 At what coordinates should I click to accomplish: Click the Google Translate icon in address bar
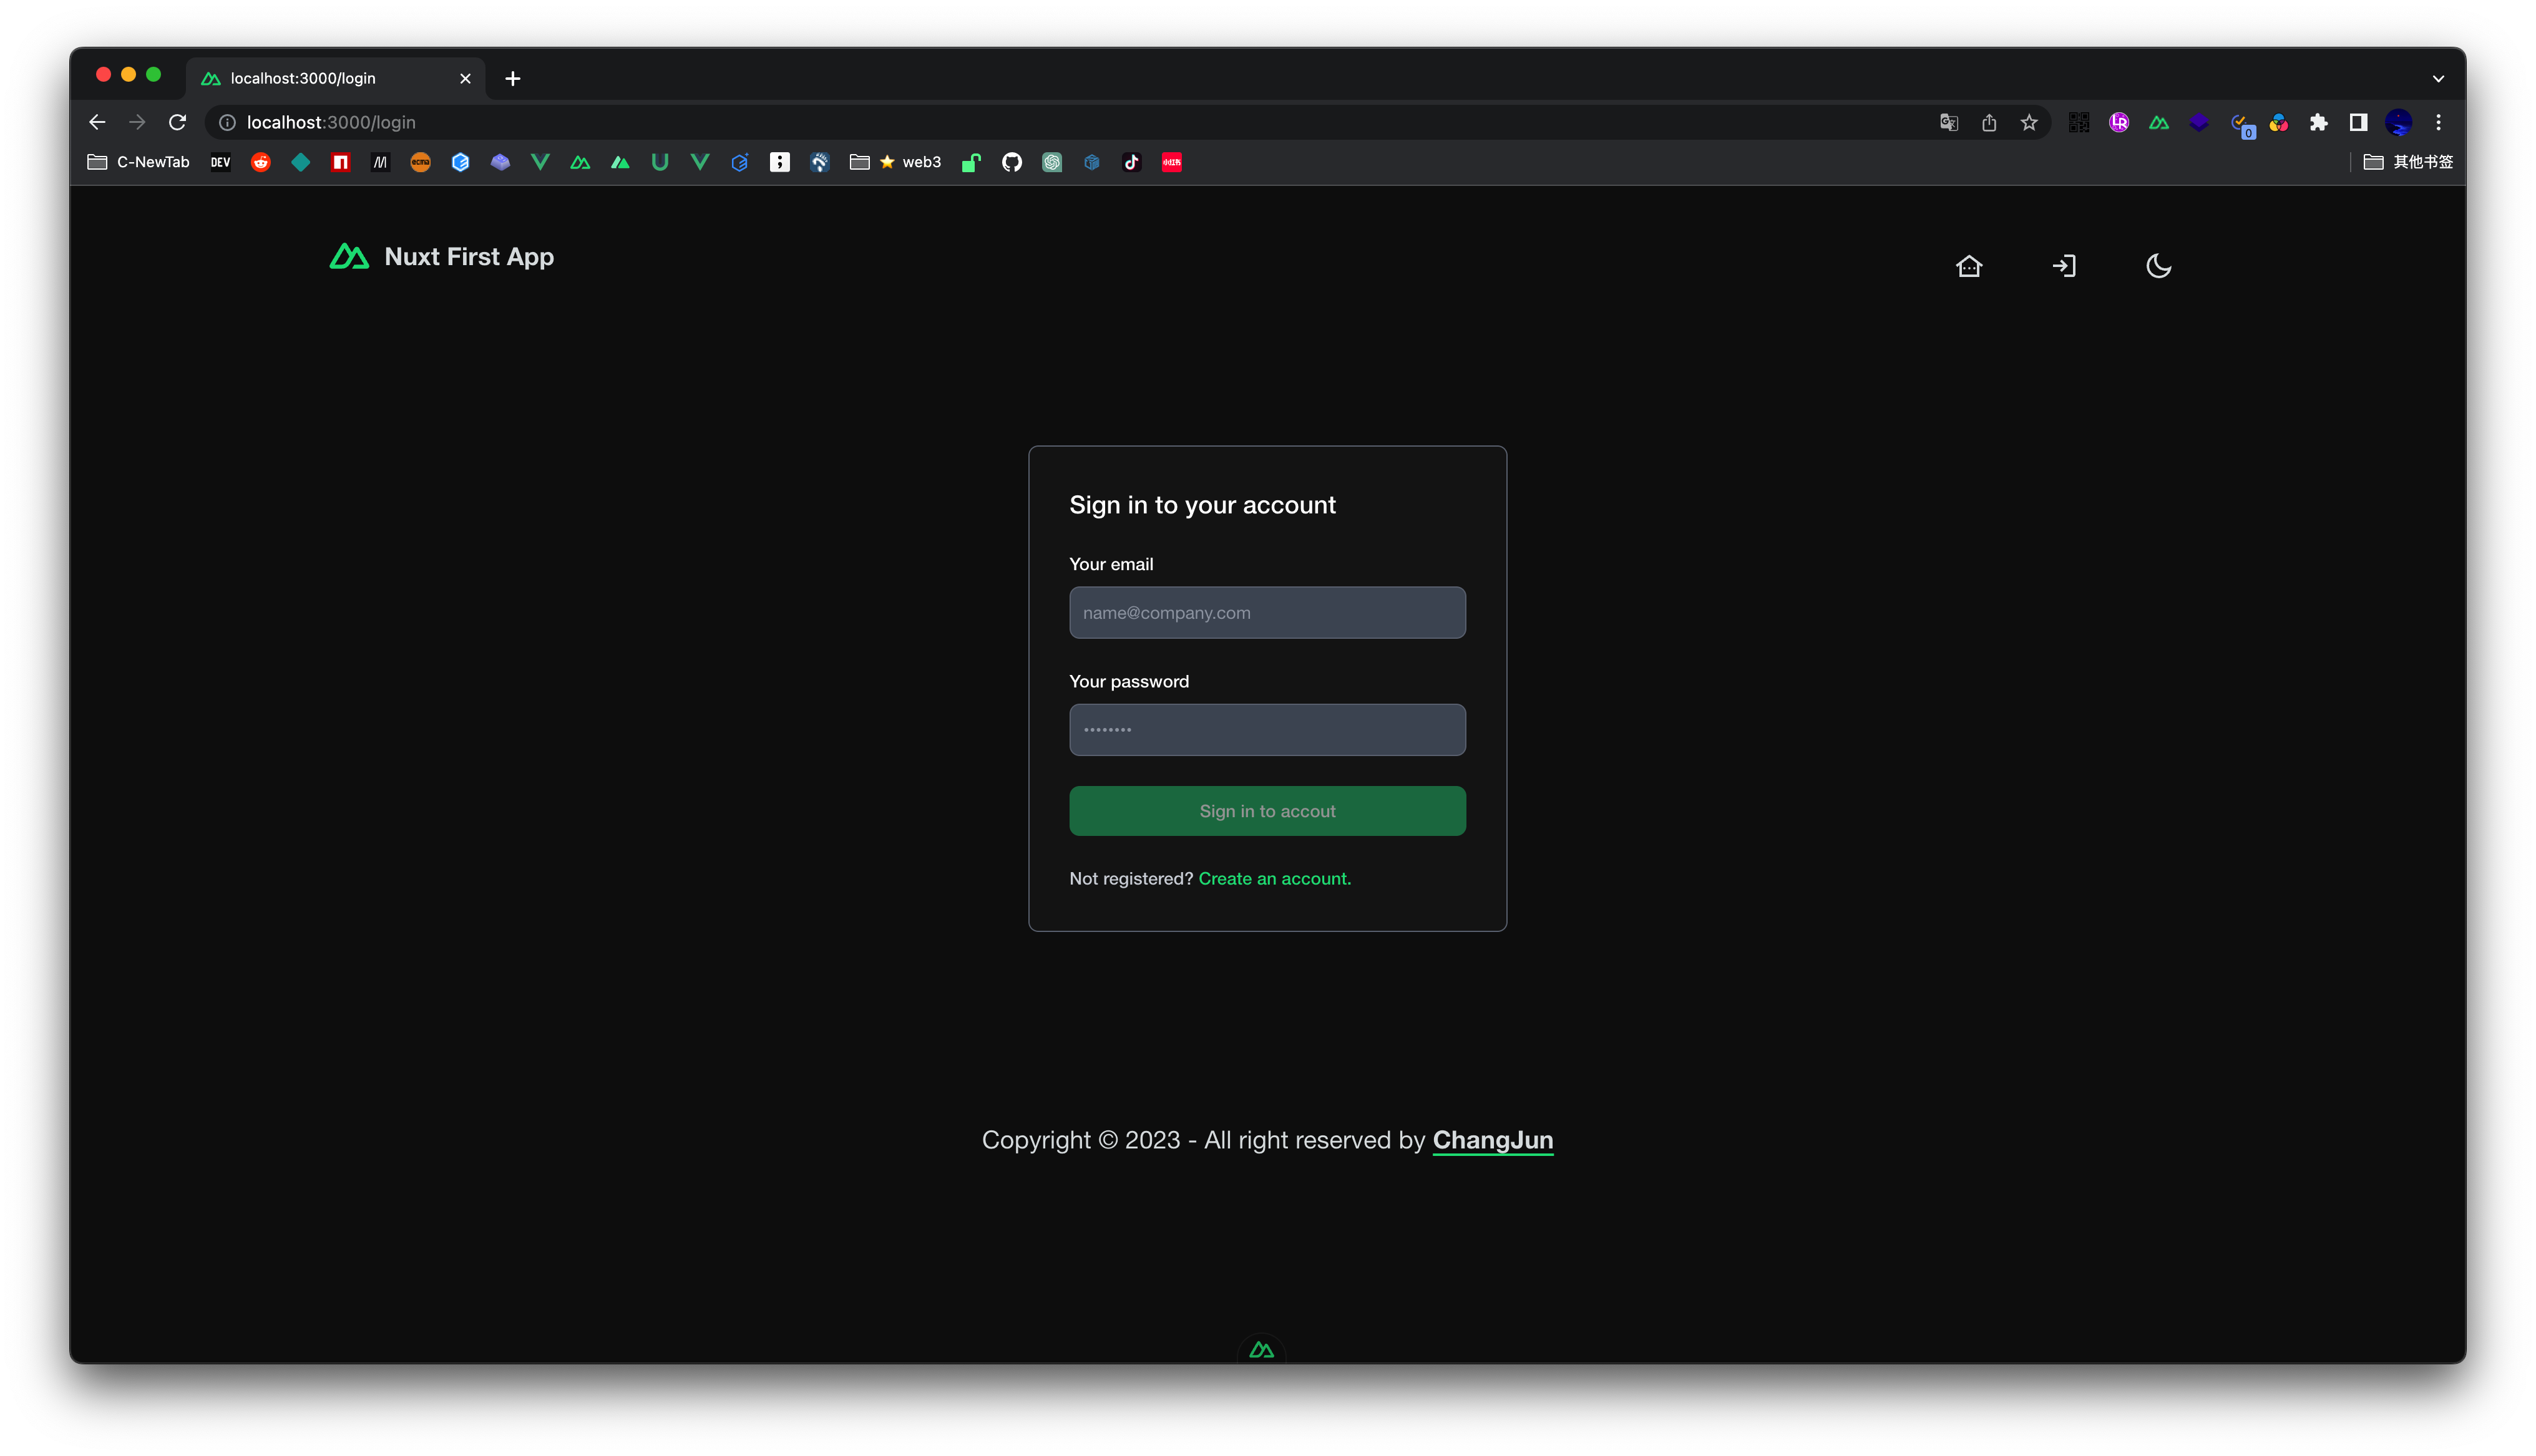click(x=1948, y=122)
